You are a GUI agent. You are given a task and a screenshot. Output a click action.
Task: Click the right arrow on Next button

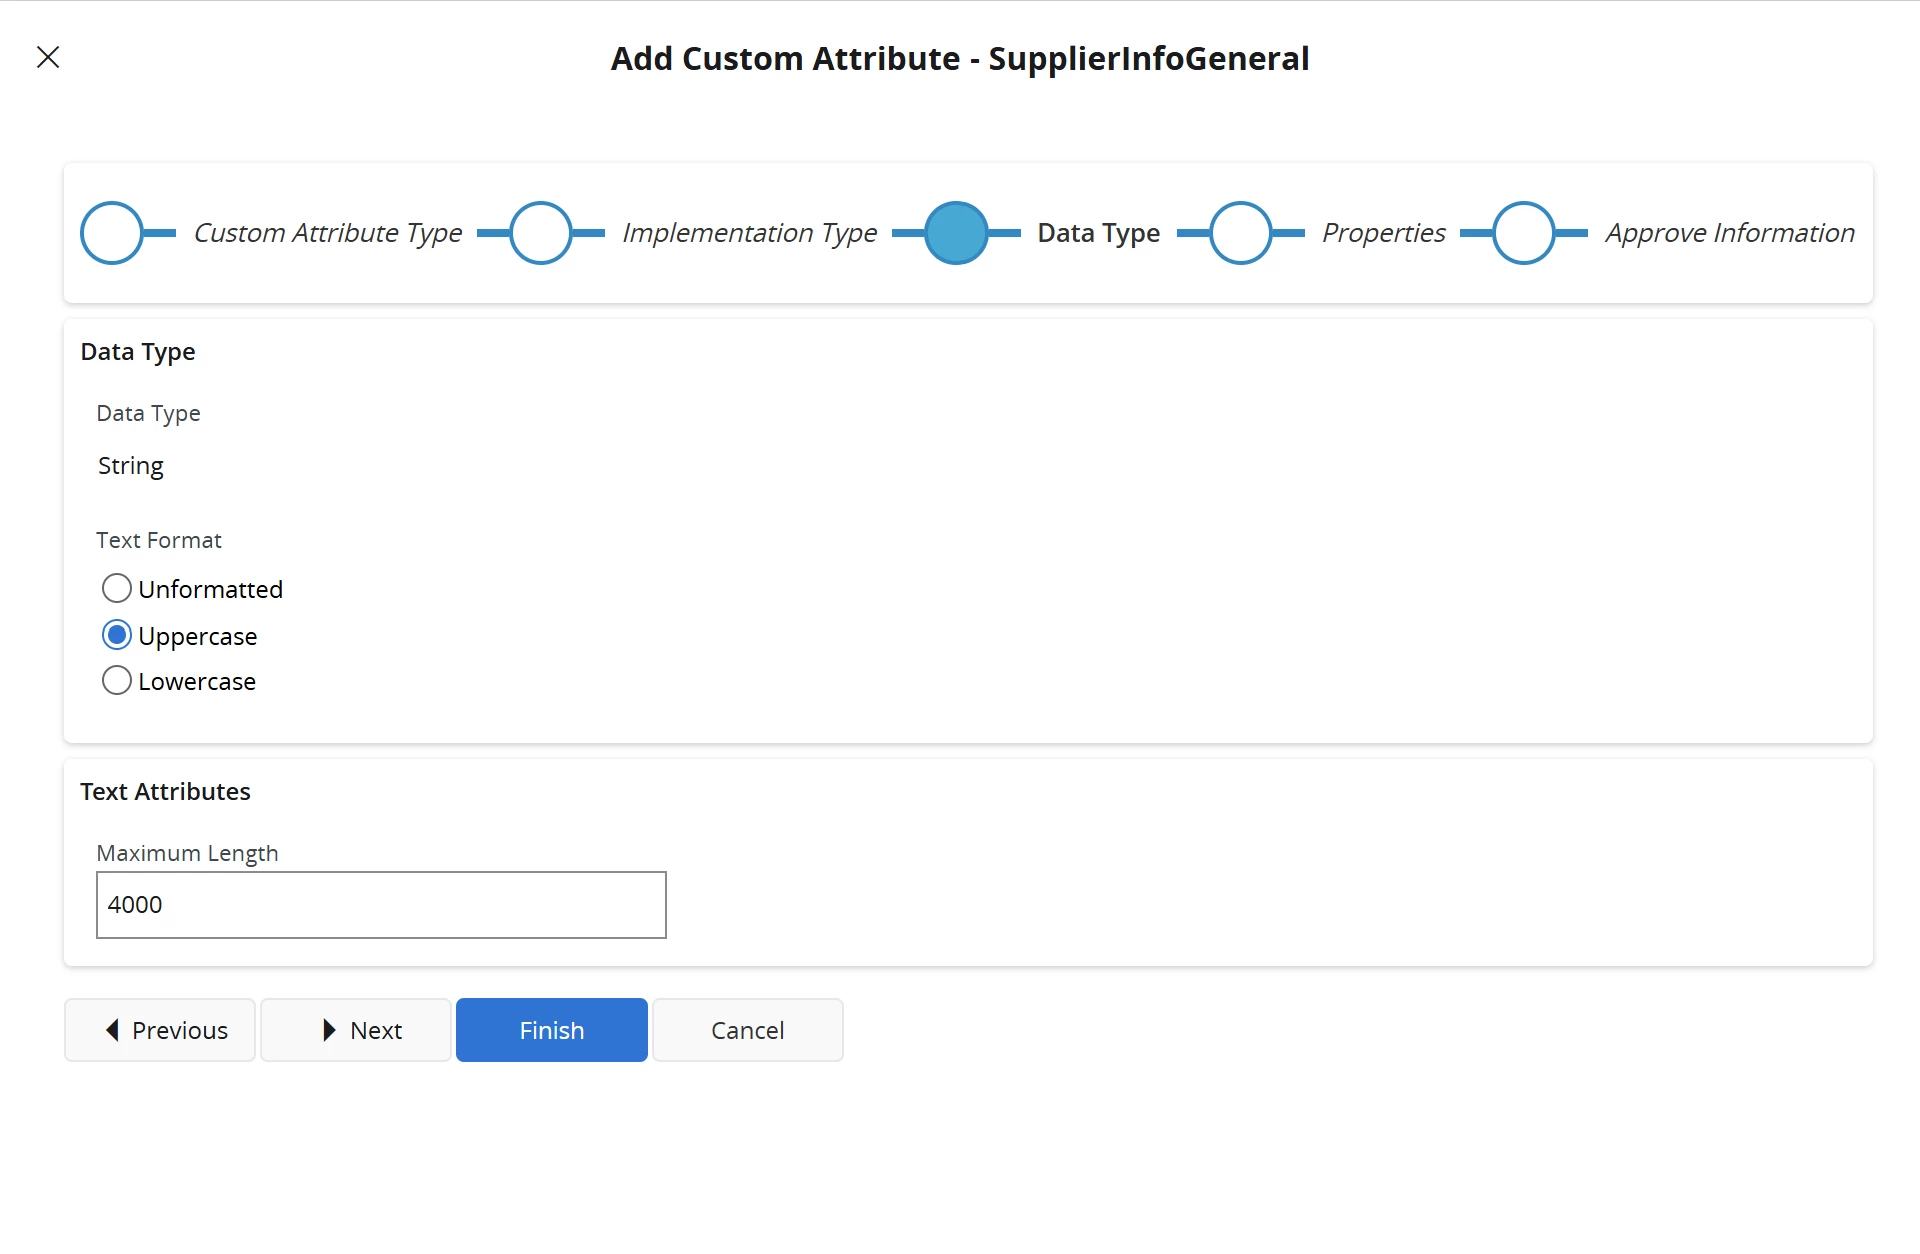pos(329,1030)
